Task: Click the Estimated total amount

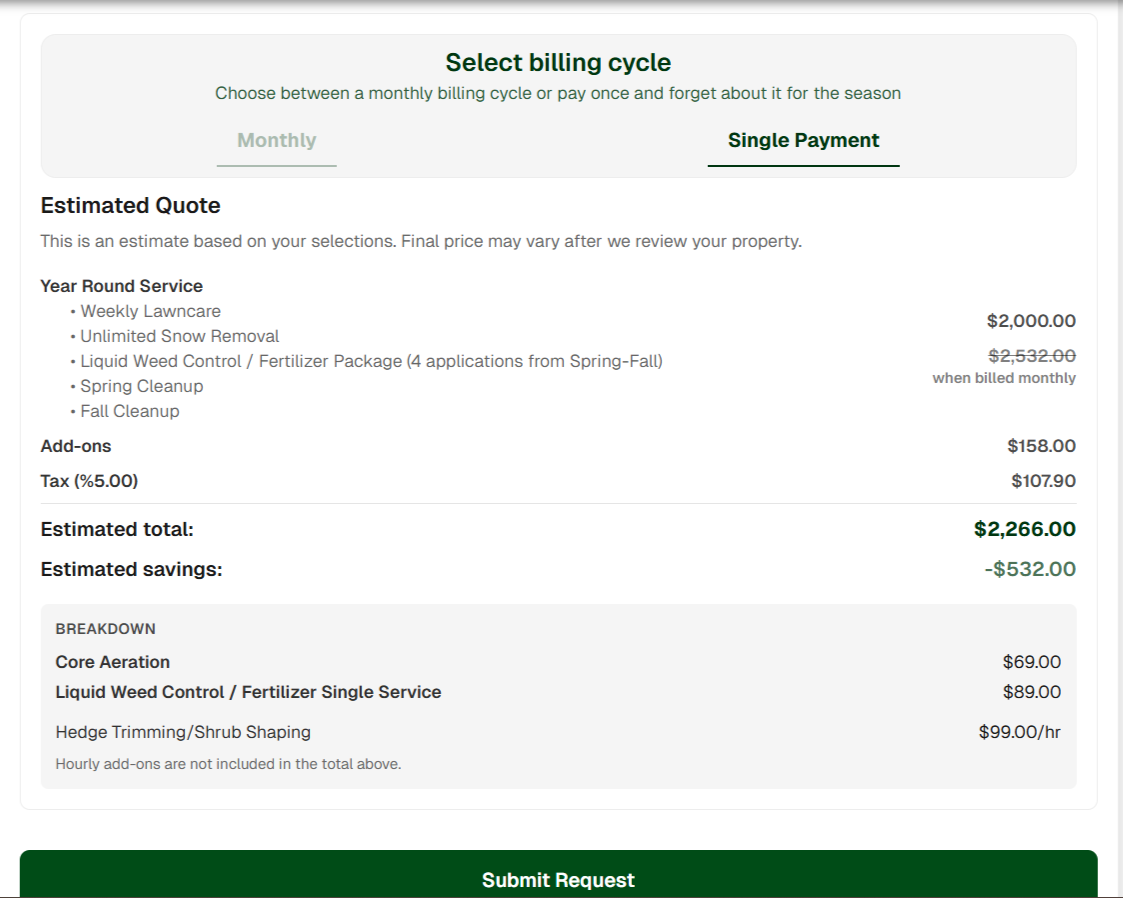Action: (1025, 529)
